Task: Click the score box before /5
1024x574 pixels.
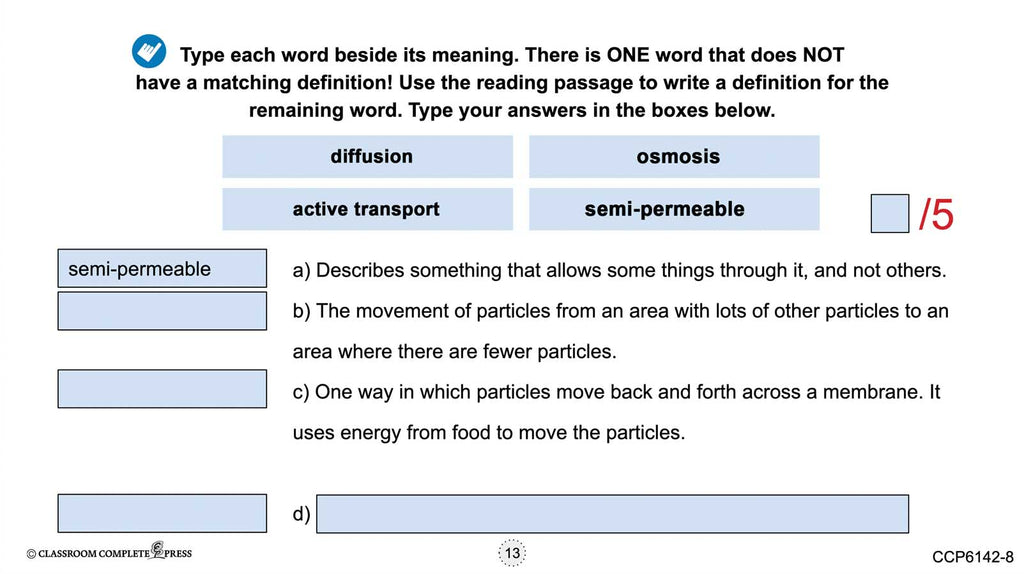Action: click(889, 214)
